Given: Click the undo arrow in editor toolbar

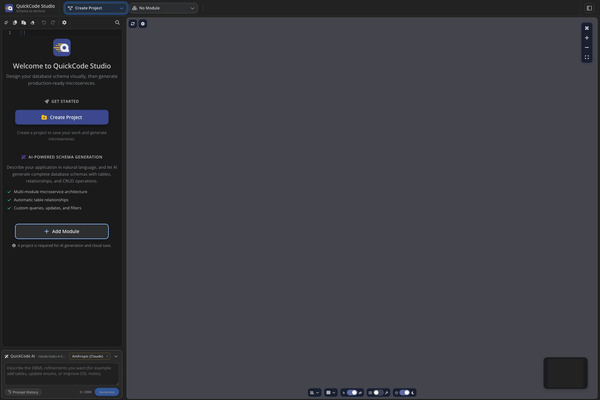Looking at the screenshot, I should click(44, 23).
